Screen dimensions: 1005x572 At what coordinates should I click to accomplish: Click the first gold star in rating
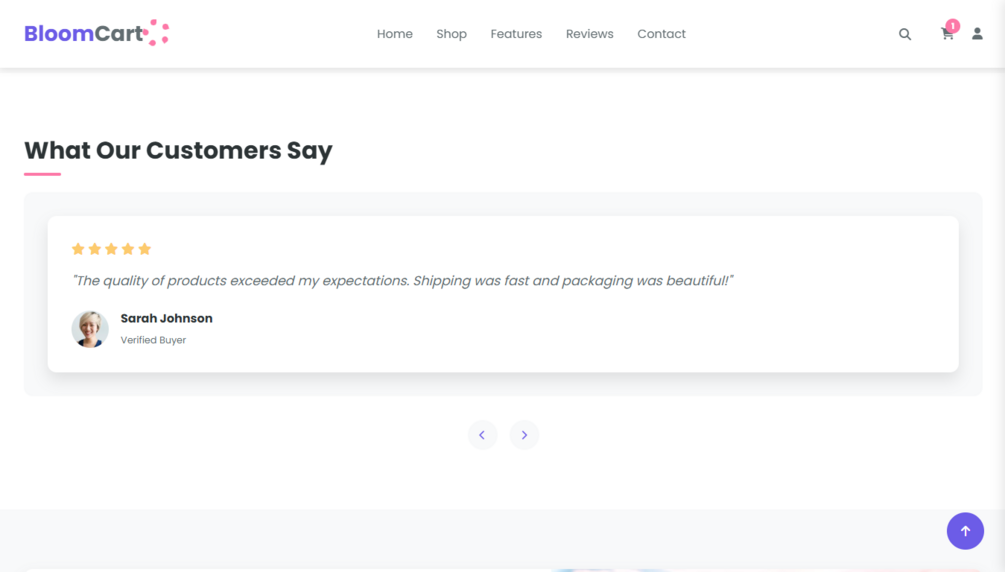point(78,249)
